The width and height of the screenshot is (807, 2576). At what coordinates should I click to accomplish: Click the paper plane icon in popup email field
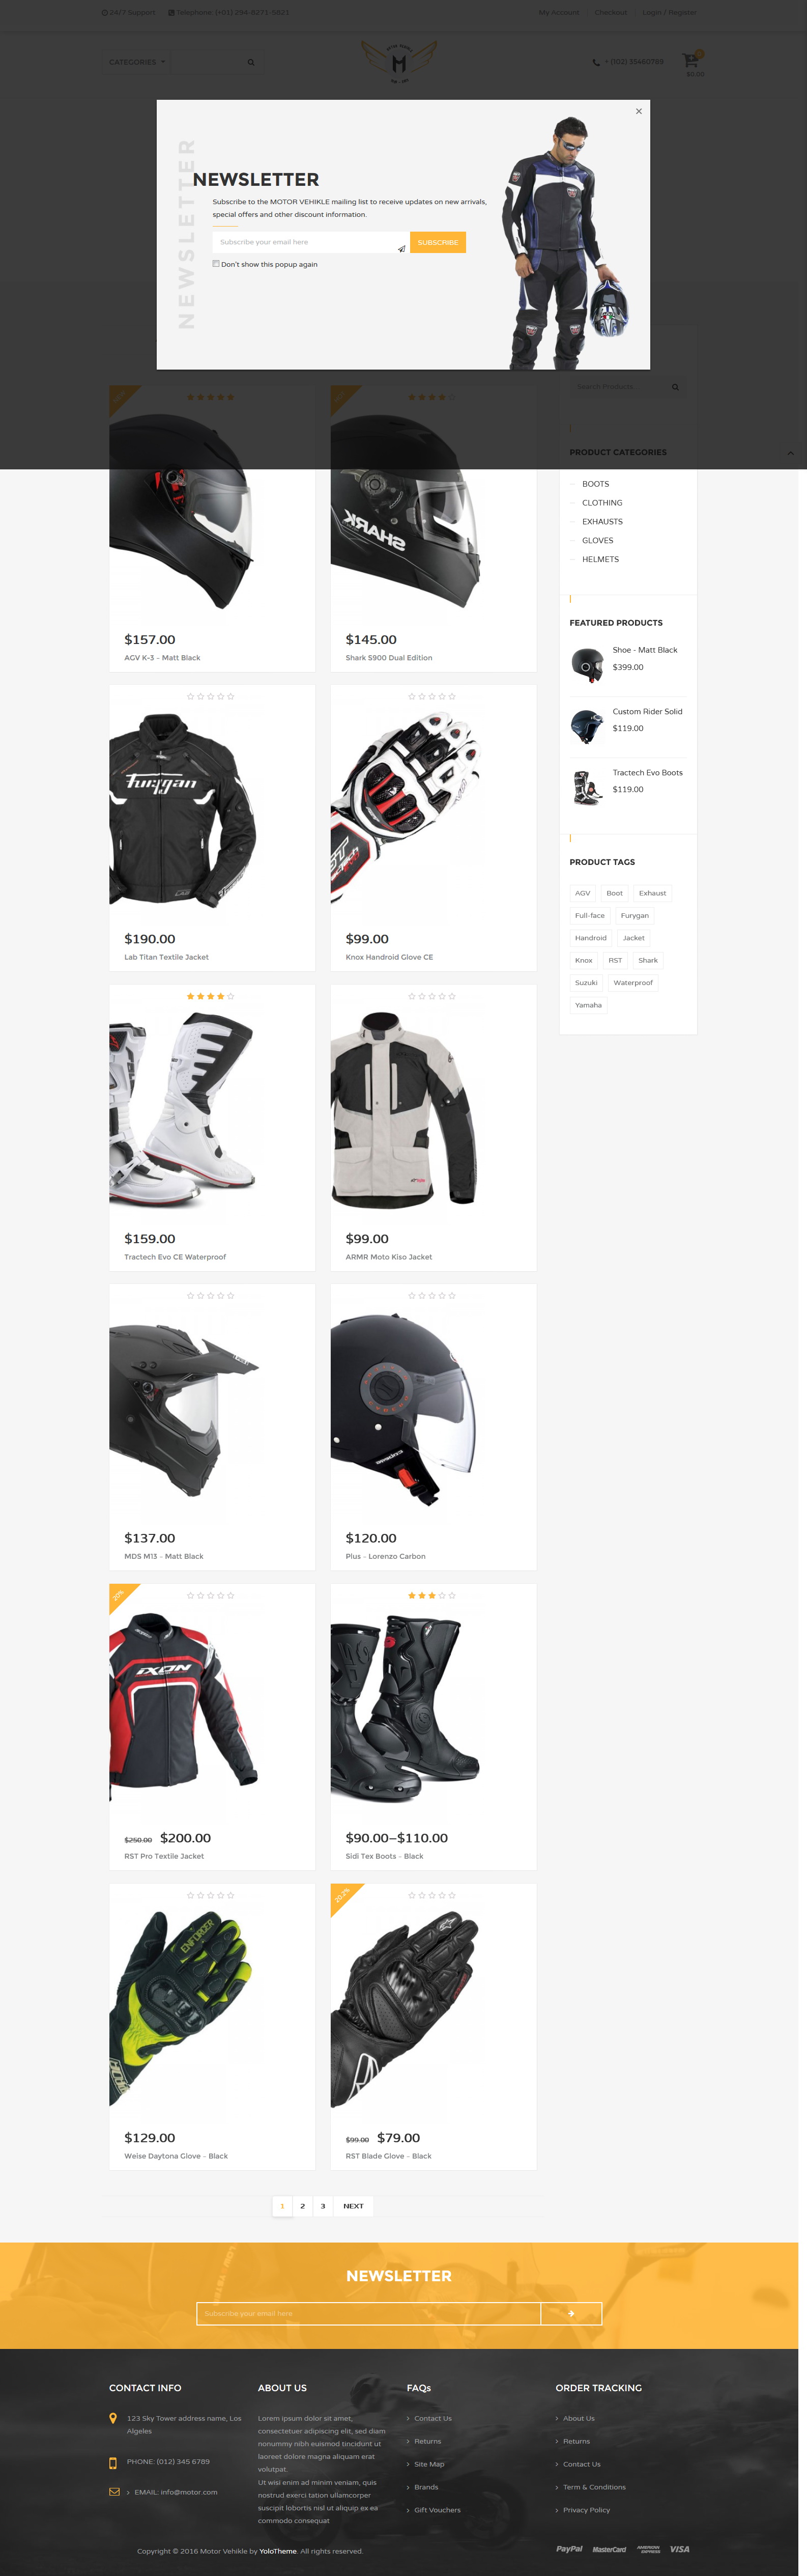(401, 248)
